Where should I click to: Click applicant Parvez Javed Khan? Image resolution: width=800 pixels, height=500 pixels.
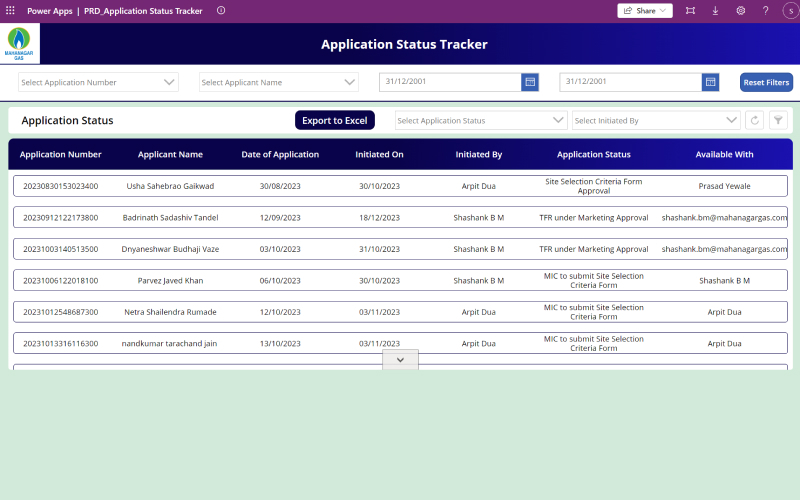[170, 281]
